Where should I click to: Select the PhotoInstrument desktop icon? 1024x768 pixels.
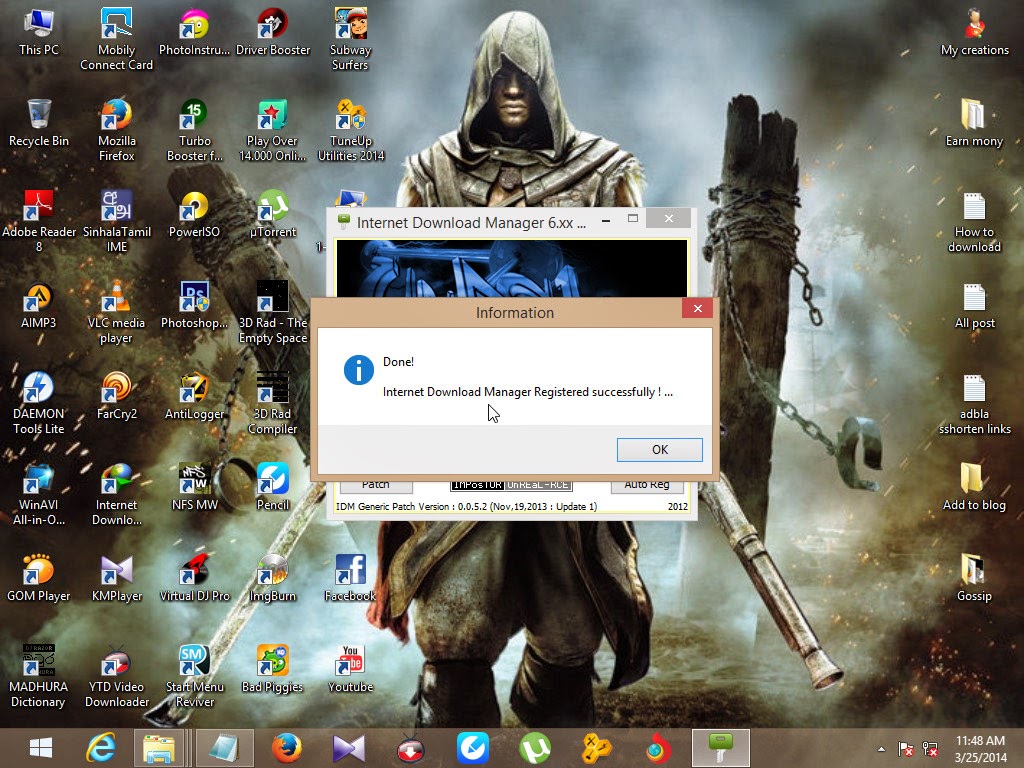(x=194, y=31)
